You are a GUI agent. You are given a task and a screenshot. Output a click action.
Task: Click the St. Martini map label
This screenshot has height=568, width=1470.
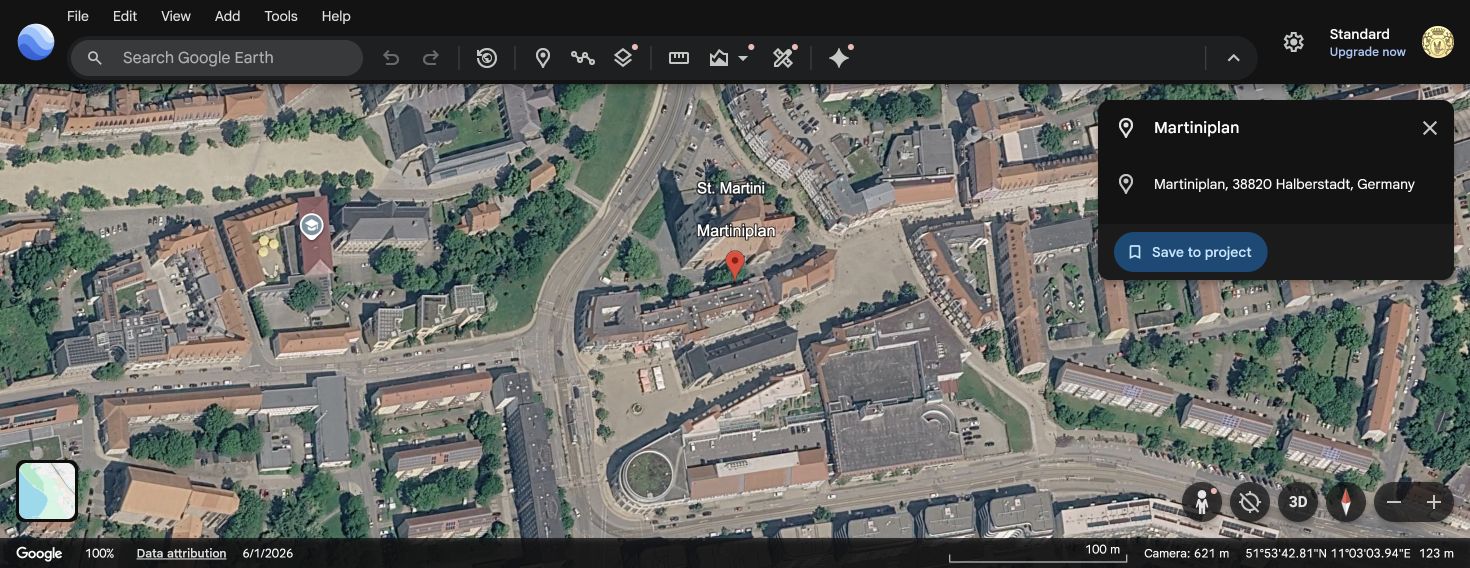731,188
